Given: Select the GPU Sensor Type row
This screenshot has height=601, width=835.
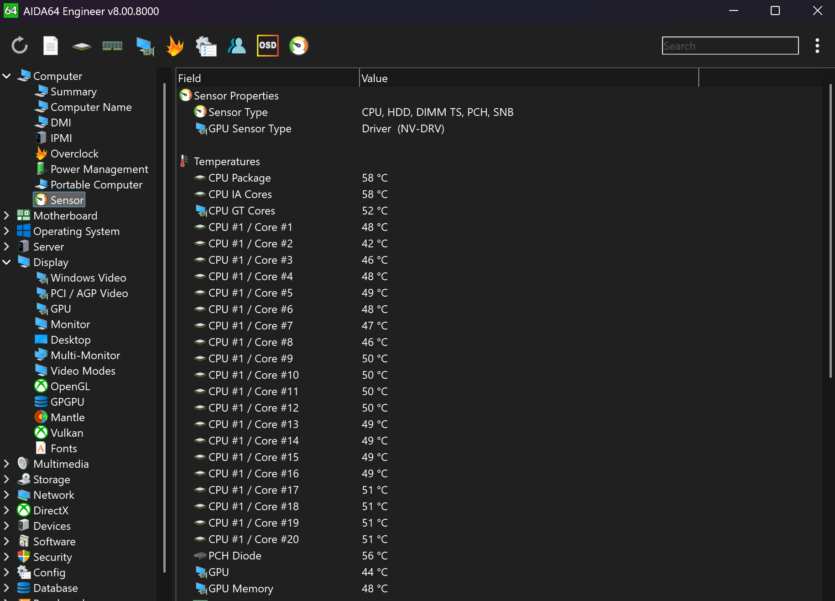Looking at the screenshot, I should pyautogui.click(x=501, y=128).
